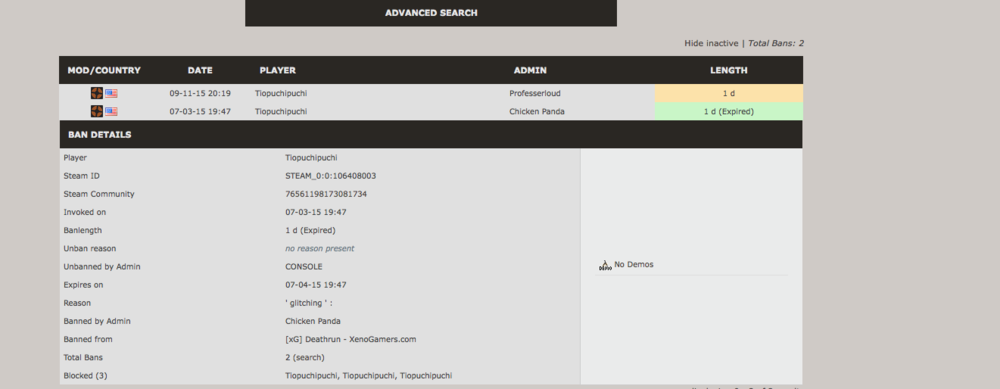Click the PLAYER column header
Viewport: 1000px width, 389px height.
click(x=277, y=70)
